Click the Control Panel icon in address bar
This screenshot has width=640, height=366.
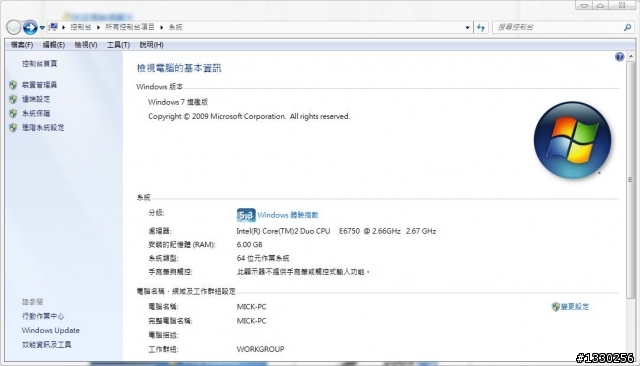coord(53,27)
